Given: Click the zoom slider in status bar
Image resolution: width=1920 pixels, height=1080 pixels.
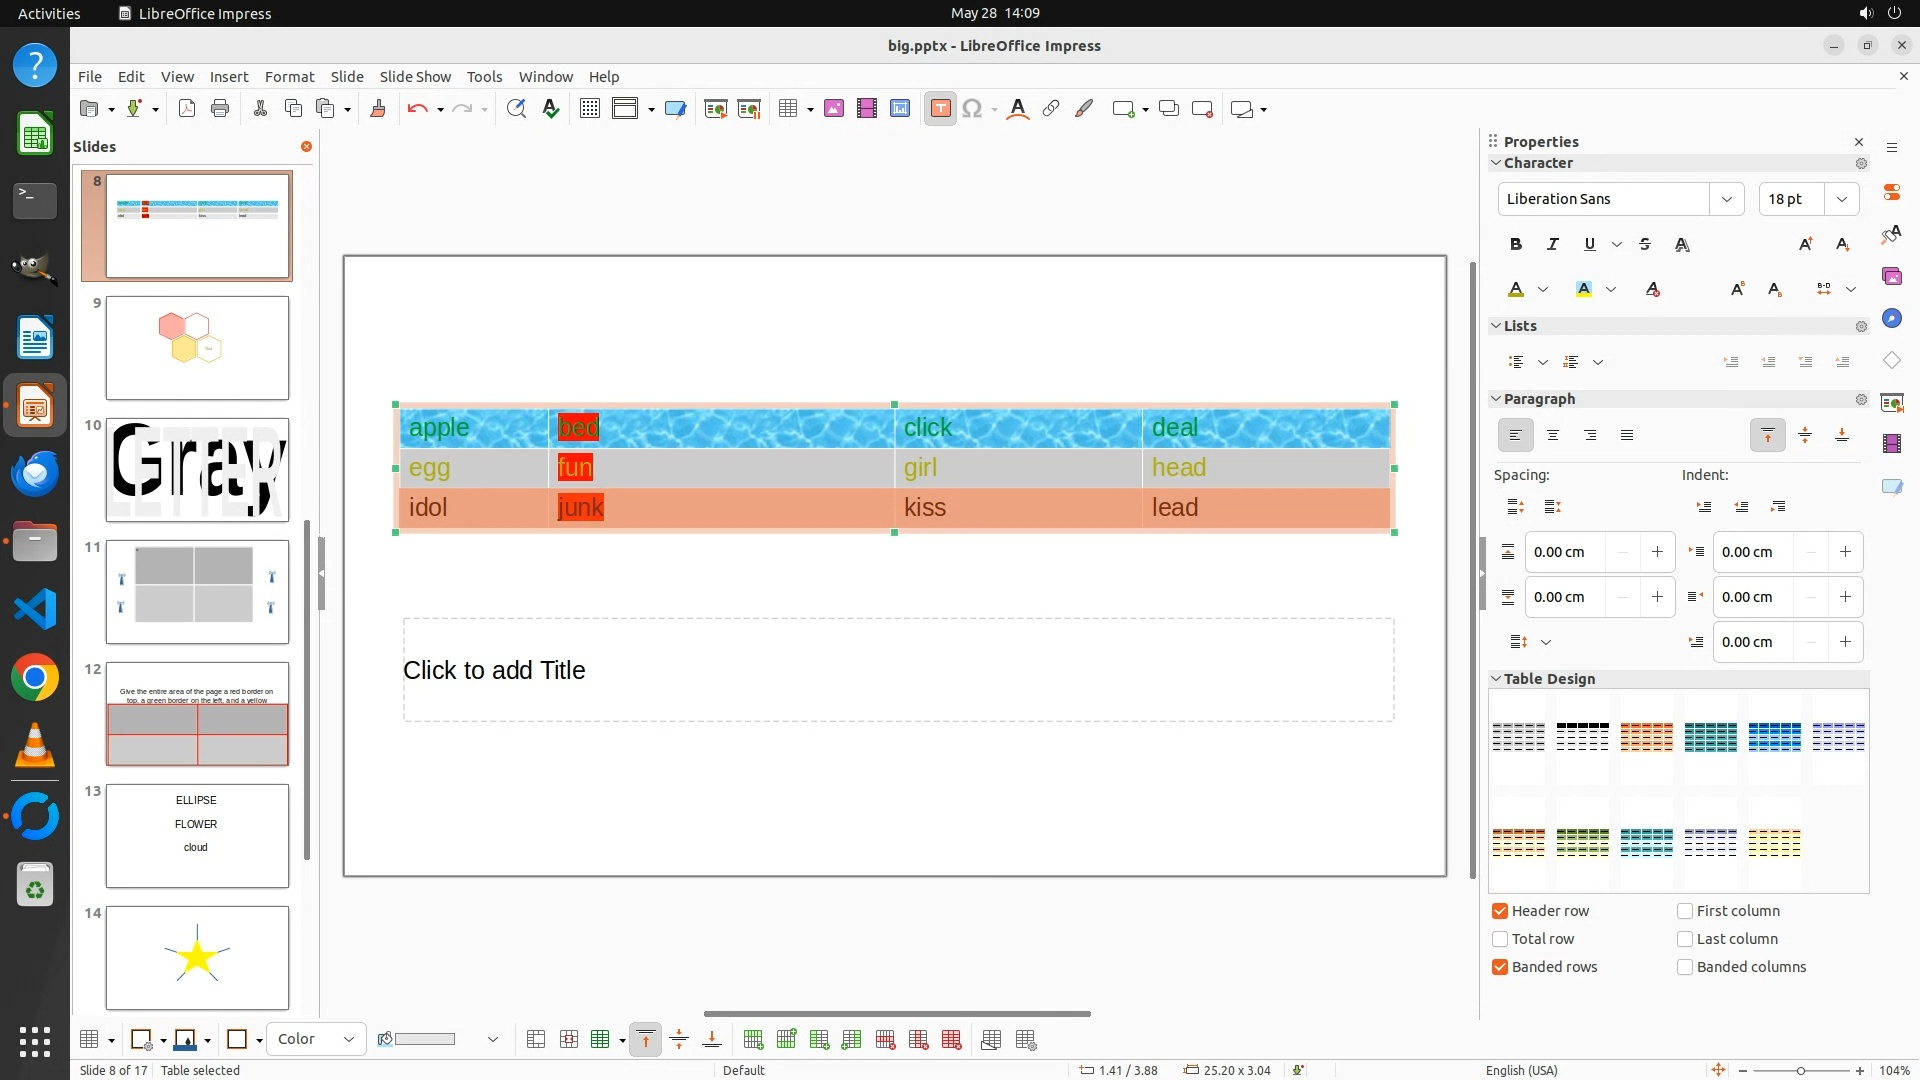Looking at the screenshot, I should [x=1800, y=1070].
